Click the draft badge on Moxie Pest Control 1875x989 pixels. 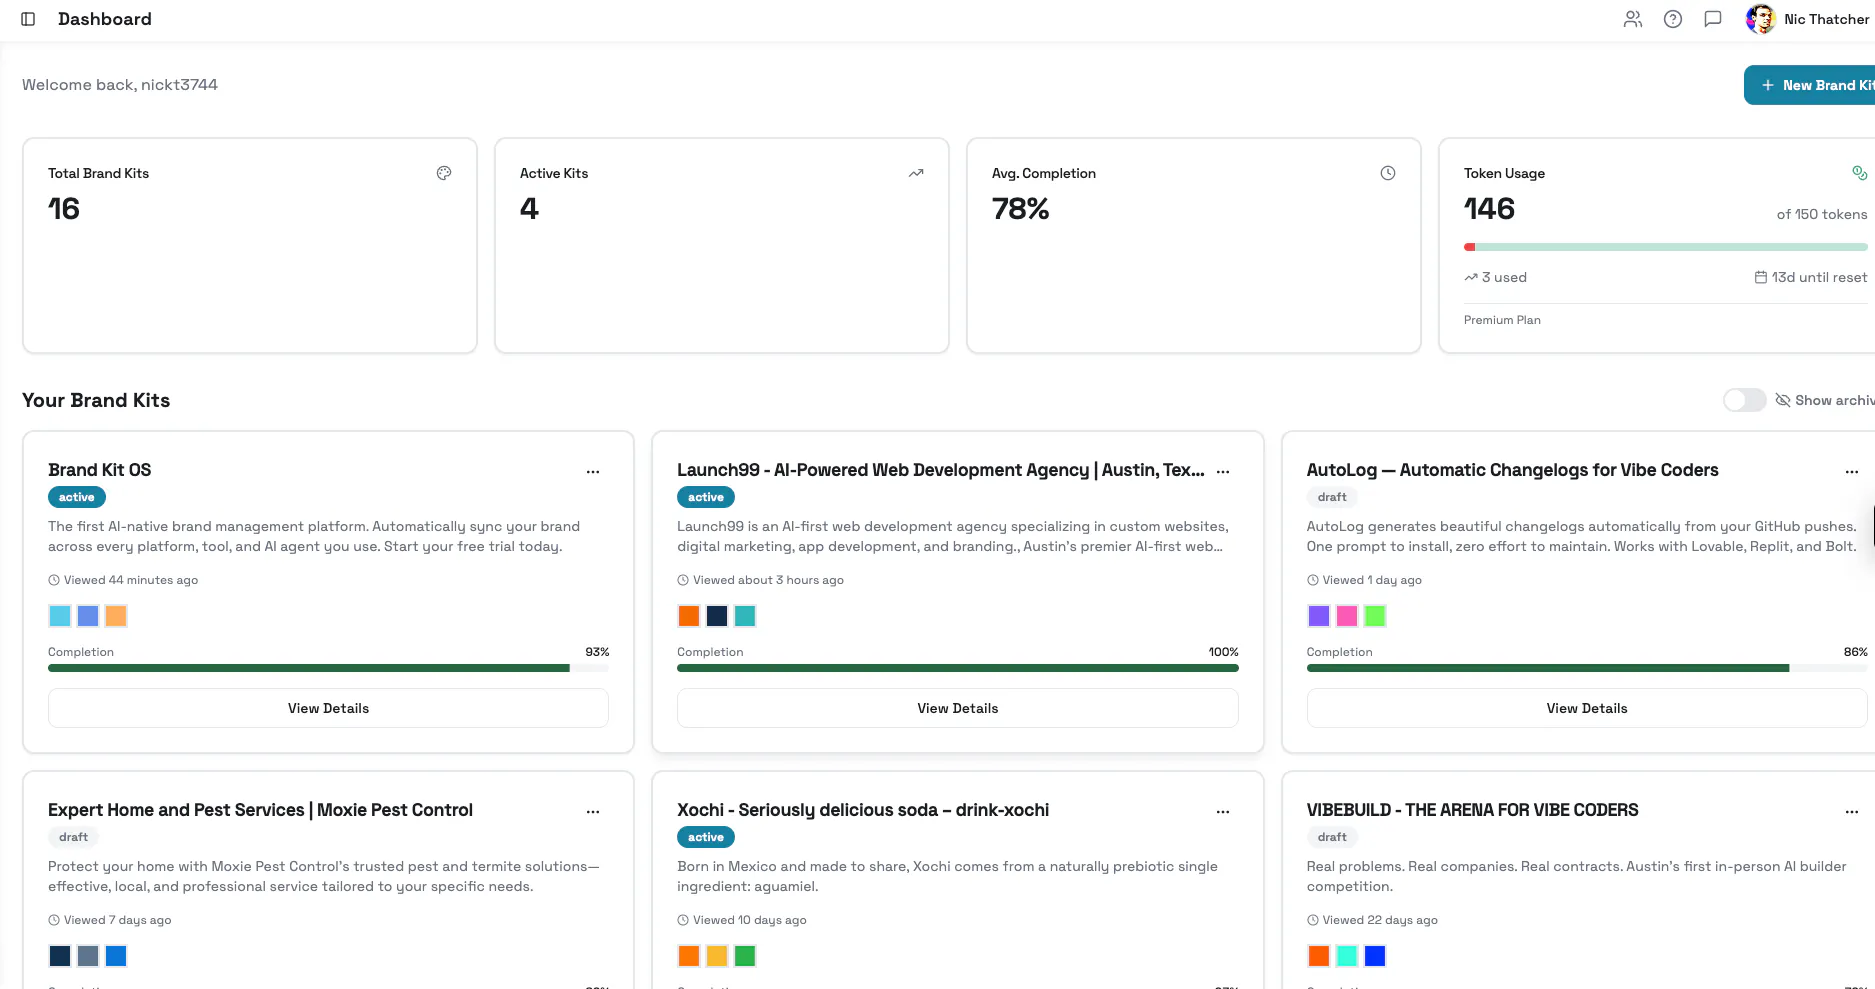[73, 837]
